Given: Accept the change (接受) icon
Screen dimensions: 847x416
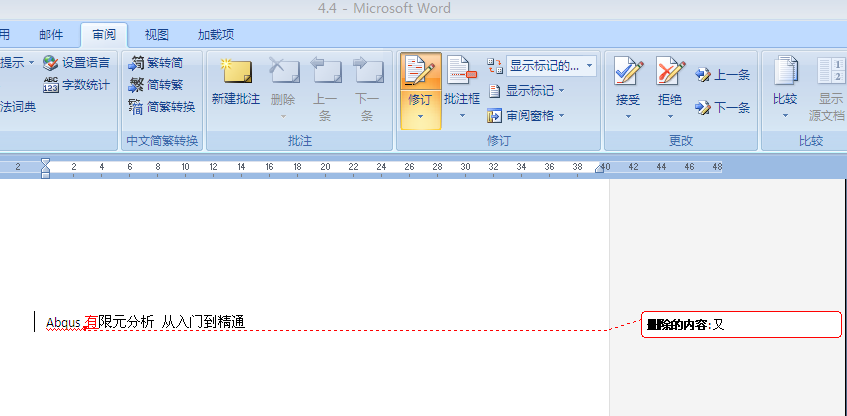Looking at the screenshot, I should 628,71.
